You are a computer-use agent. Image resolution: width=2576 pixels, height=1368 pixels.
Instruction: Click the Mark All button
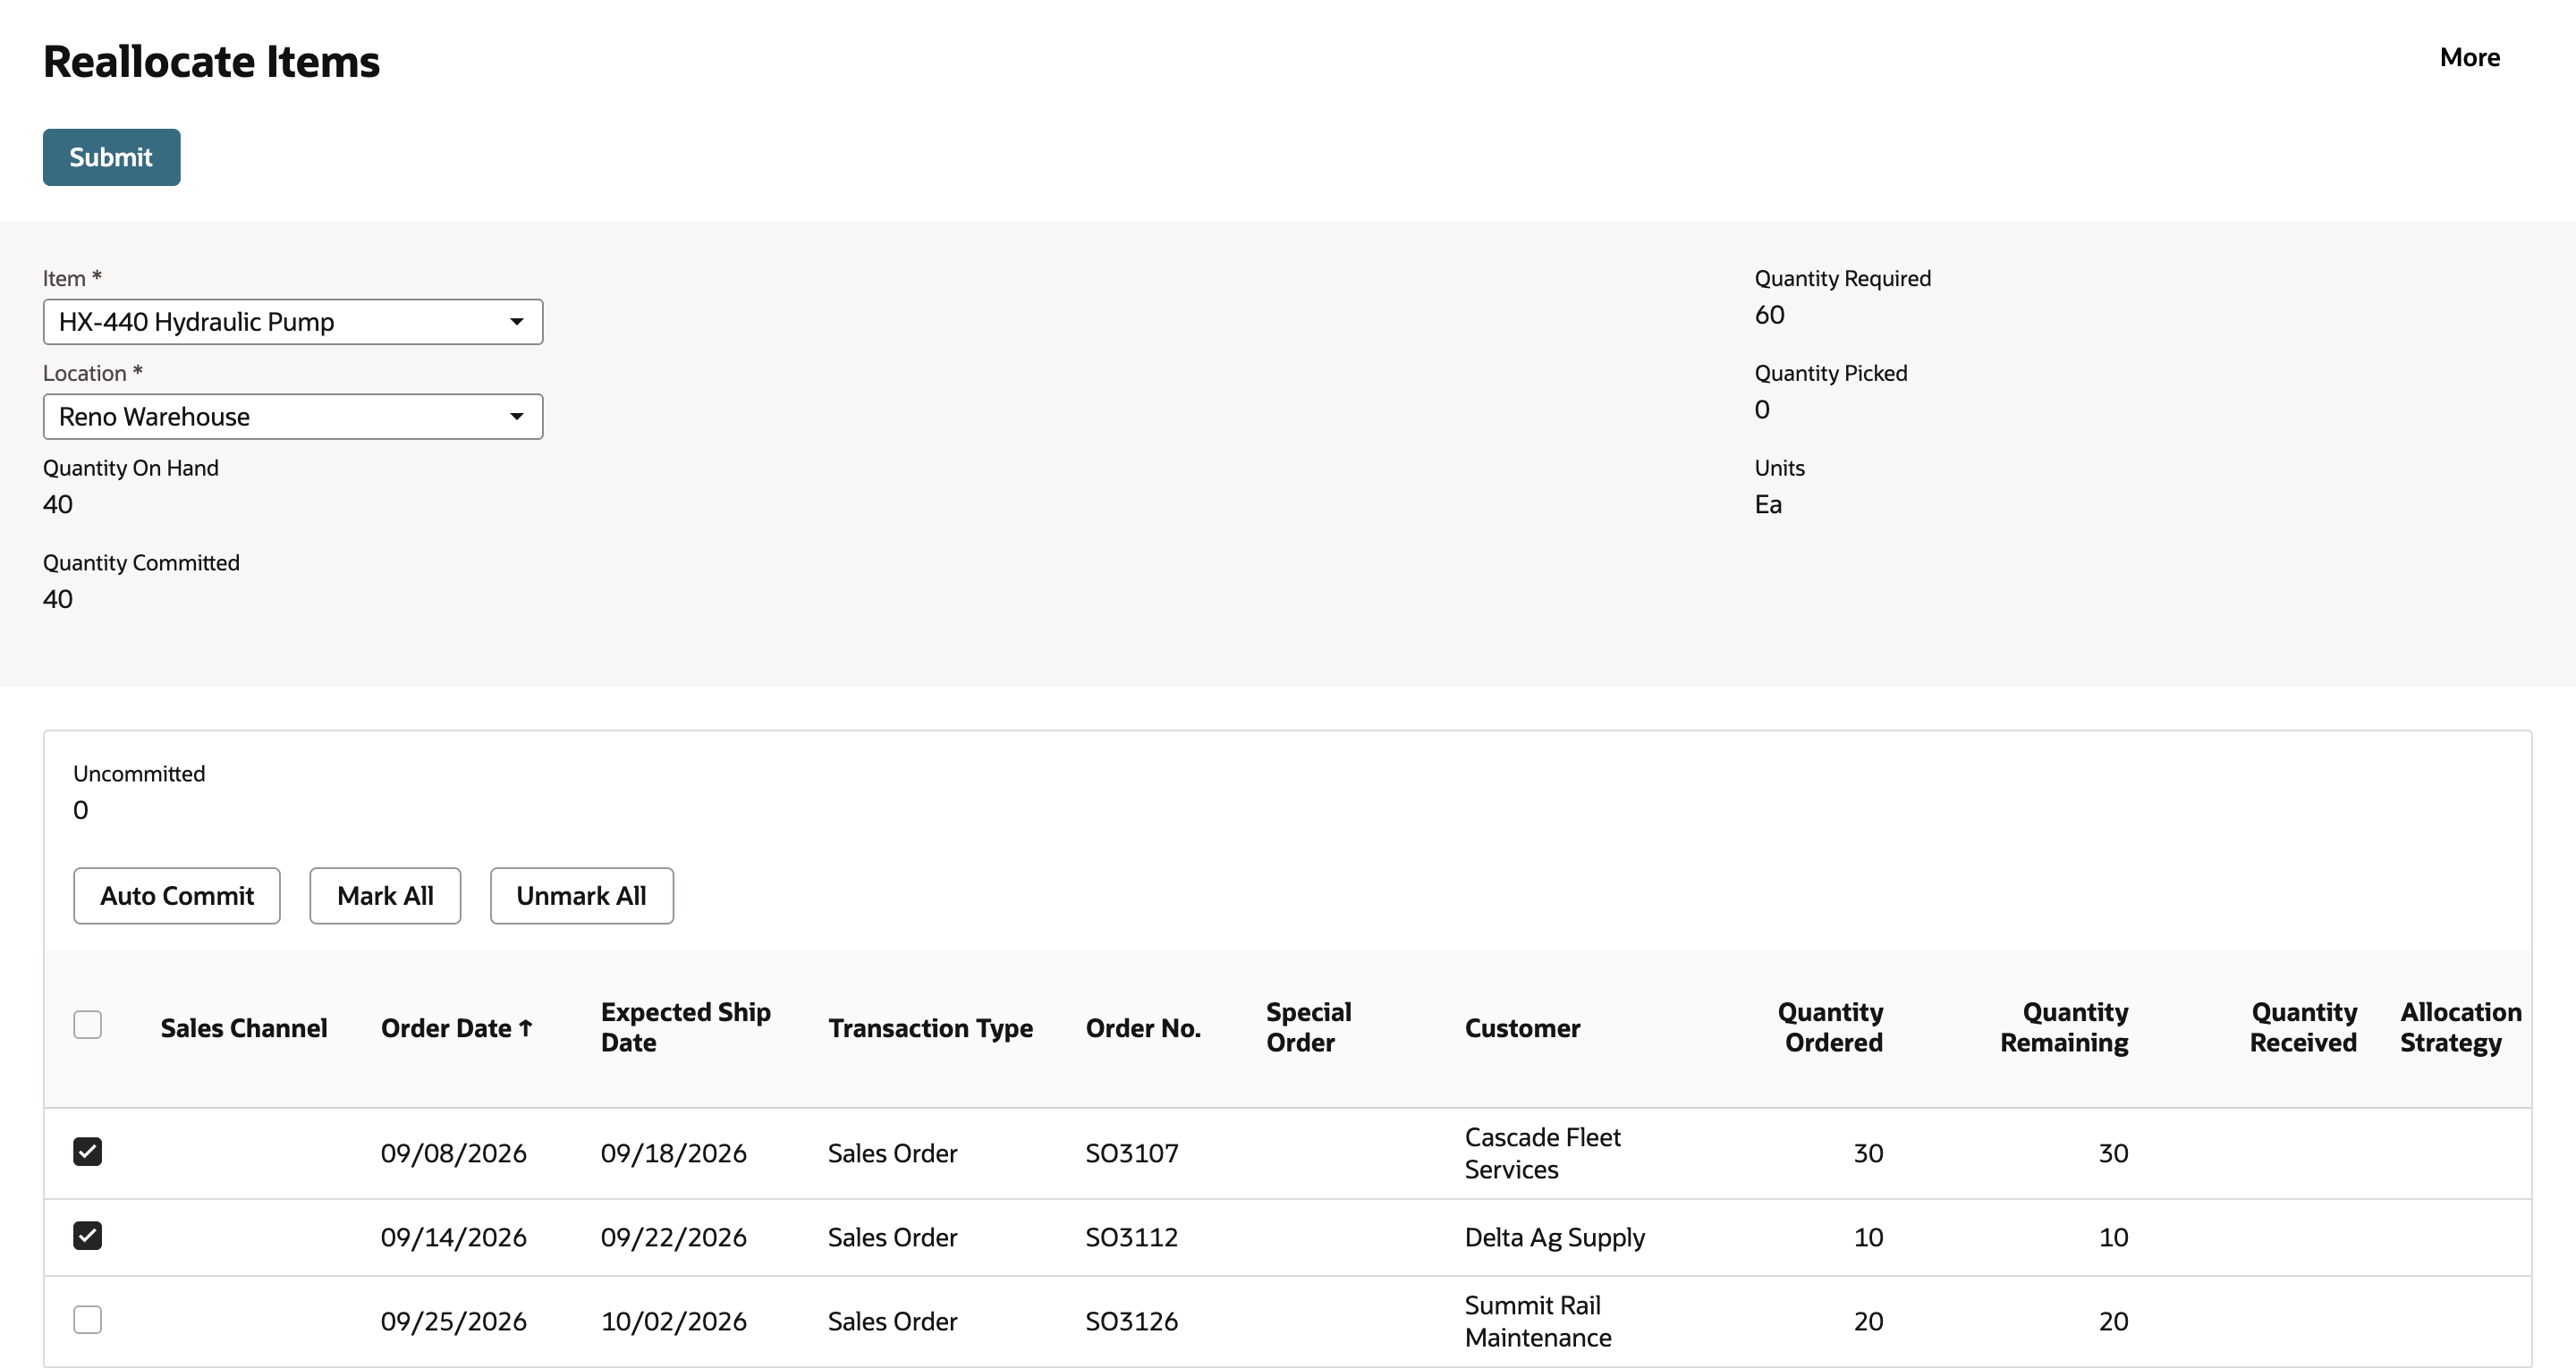point(385,896)
